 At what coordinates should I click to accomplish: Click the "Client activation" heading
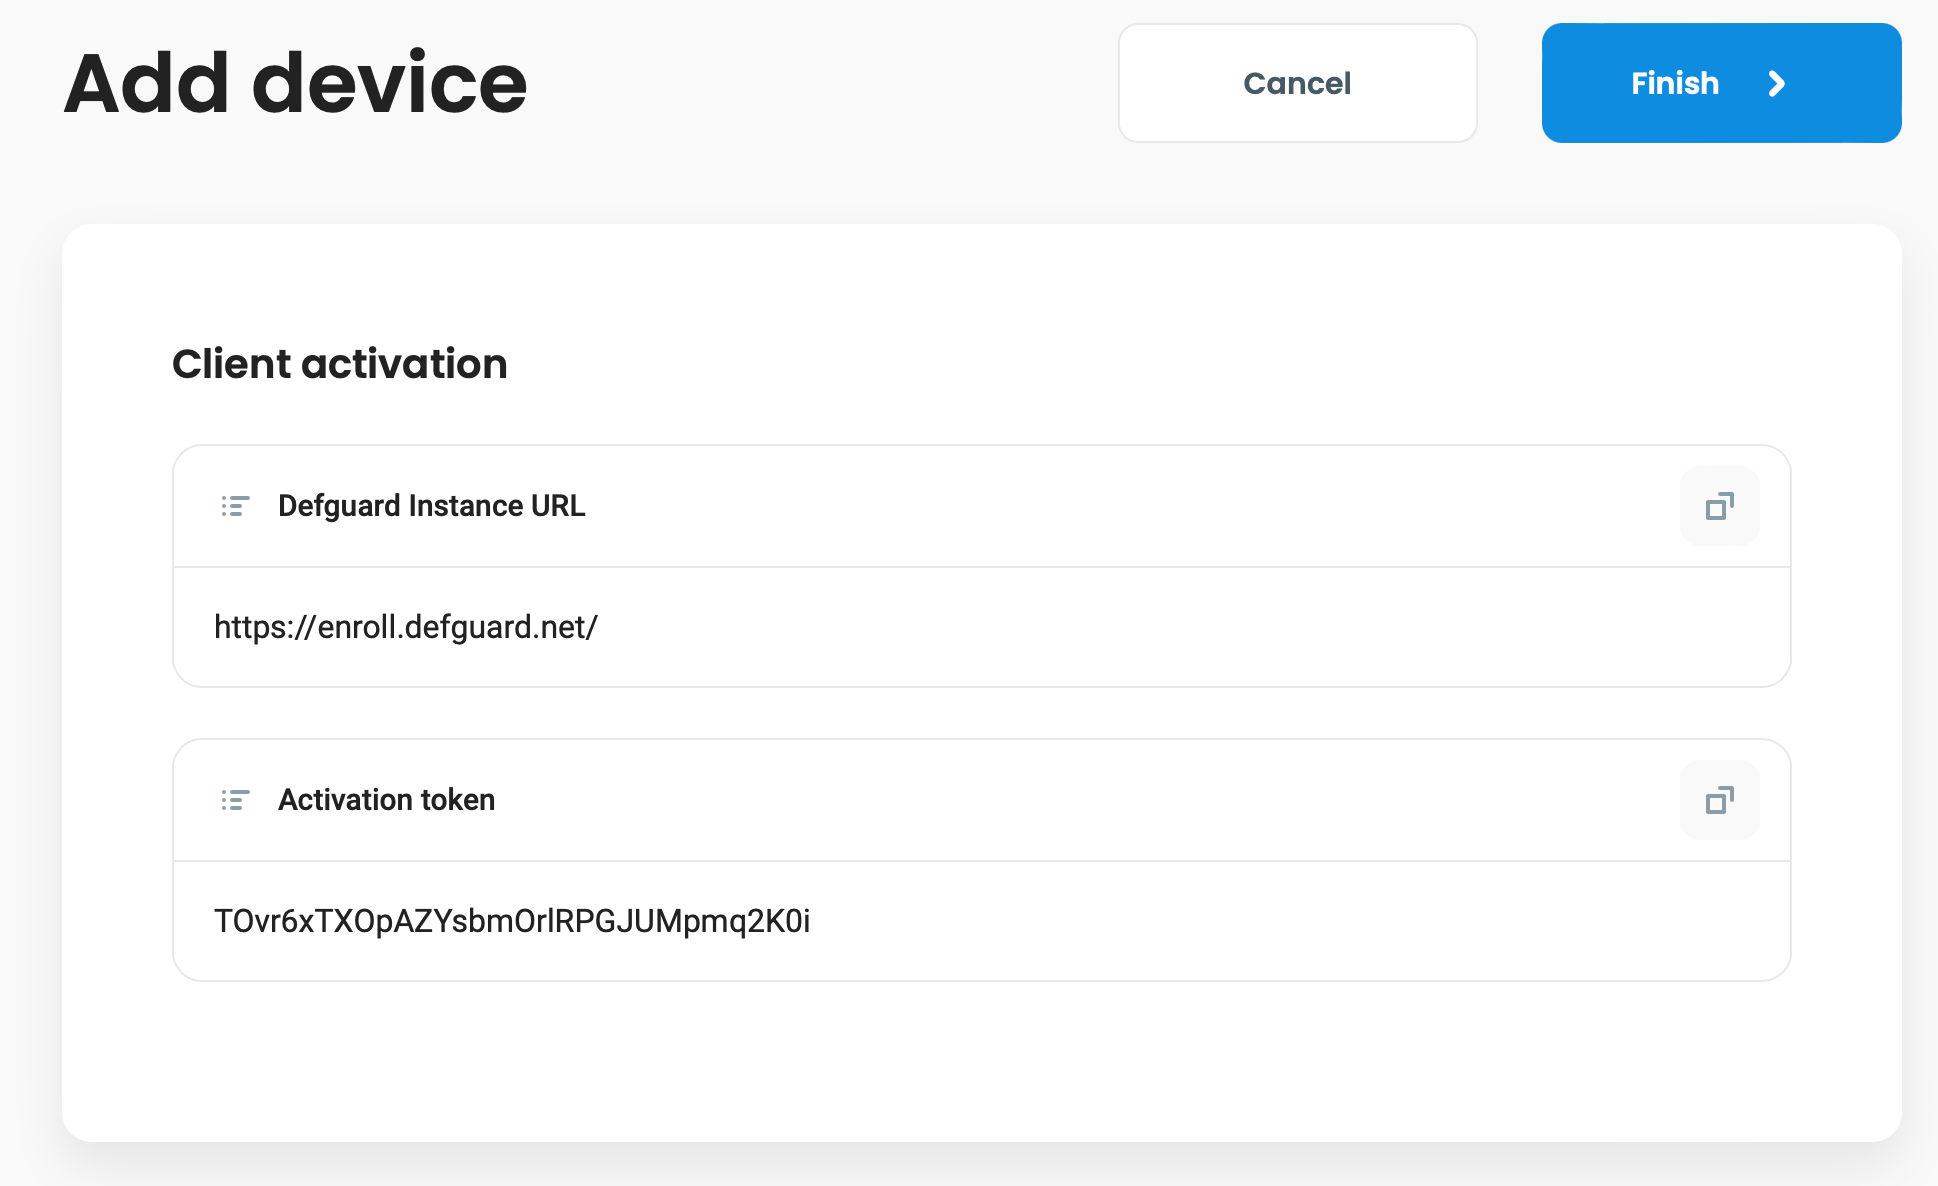(339, 364)
